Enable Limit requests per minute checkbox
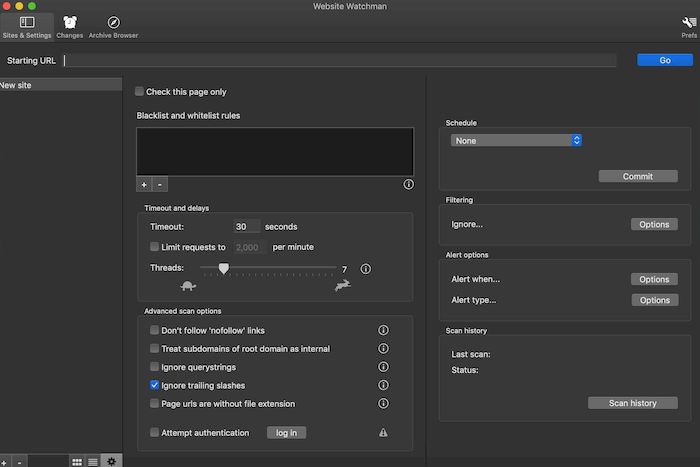 (155, 246)
